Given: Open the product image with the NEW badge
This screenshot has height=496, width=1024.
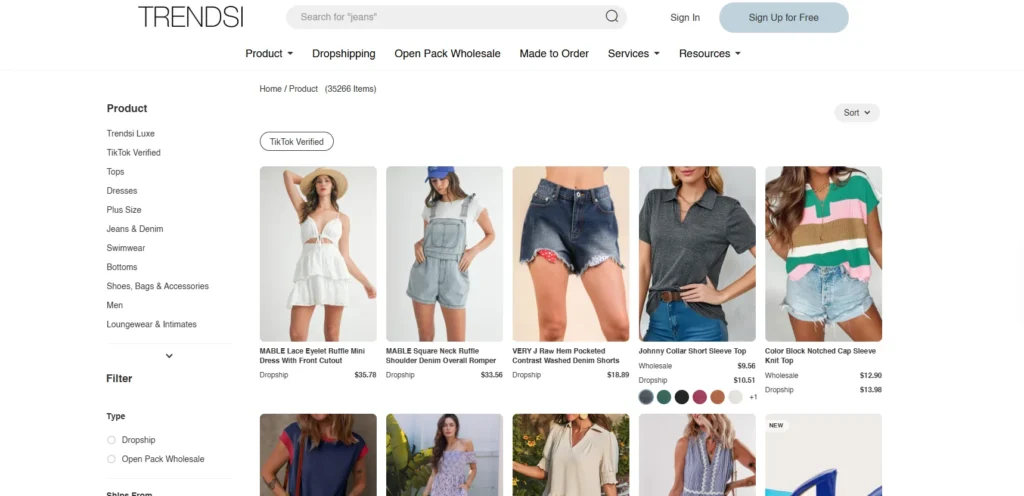Looking at the screenshot, I should pyautogui.click(x=824, y=455).
